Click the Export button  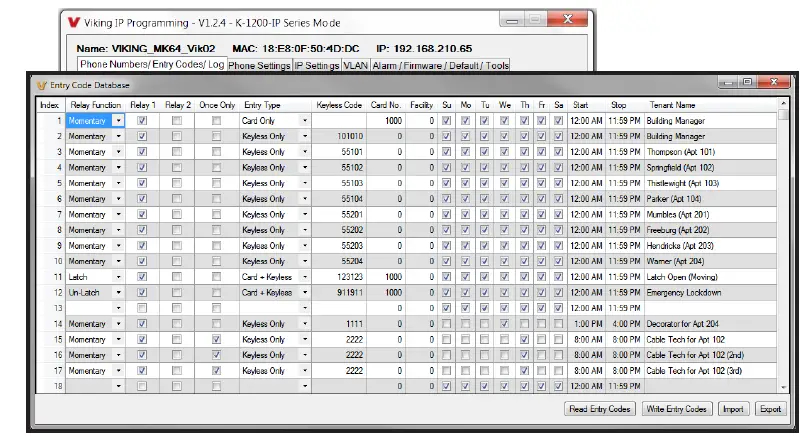click(770, 409)
